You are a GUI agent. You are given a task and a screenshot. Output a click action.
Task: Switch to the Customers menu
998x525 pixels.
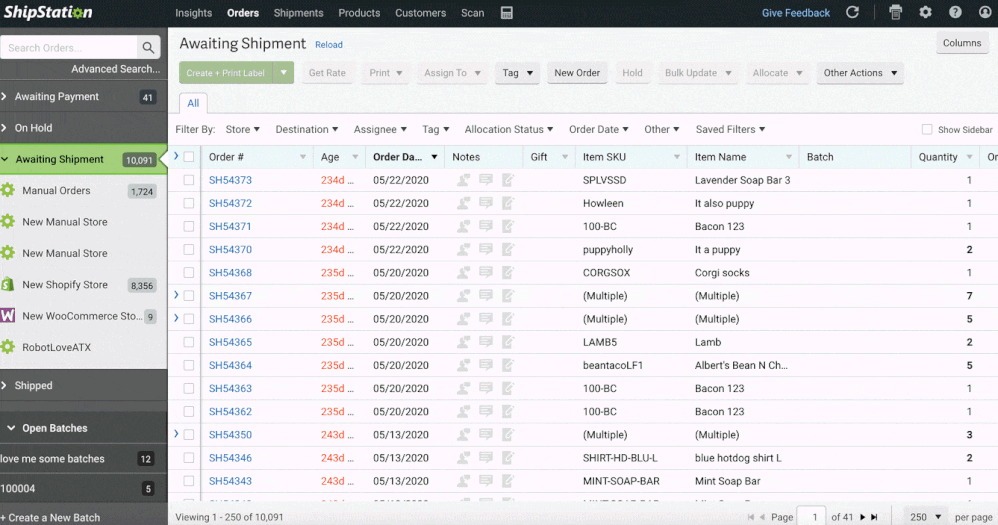(x=420, y=13)
